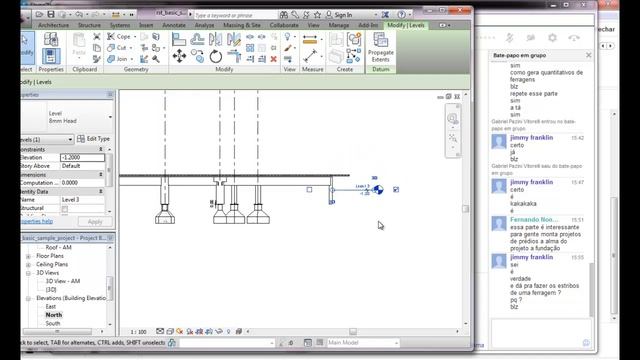This screenshot has width=640, height=360.
Task: Click the Elevation value field -1.2000
Action: click(x=82, y=157)
